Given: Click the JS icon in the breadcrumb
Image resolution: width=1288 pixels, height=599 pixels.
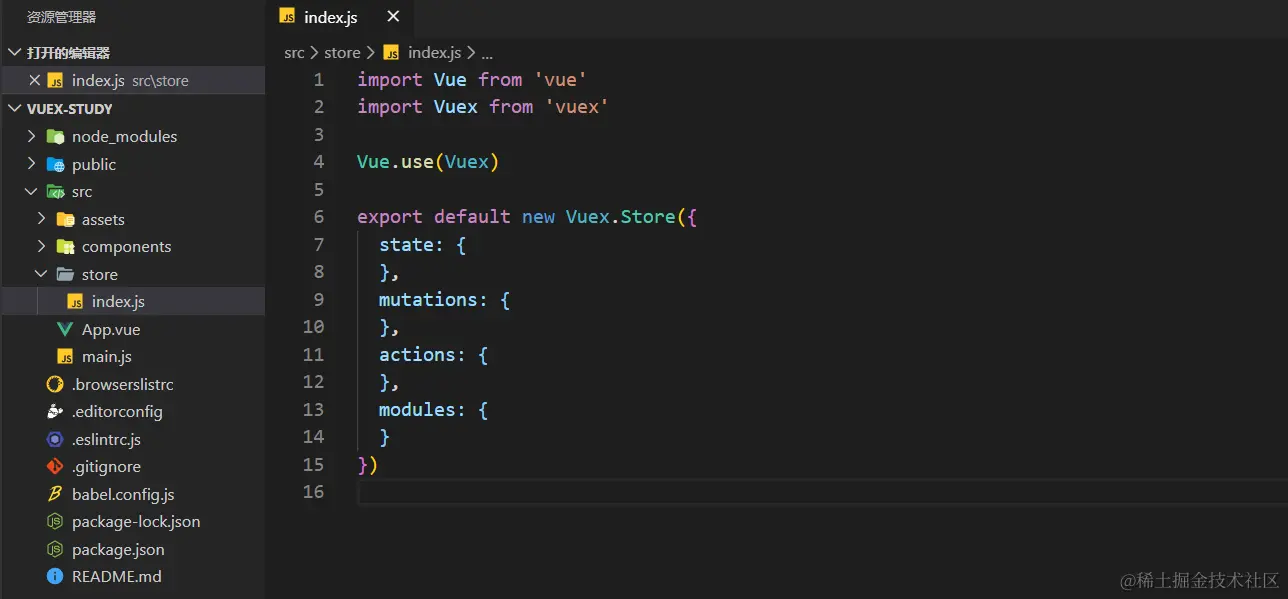Looking at the screenshot, I should (x=391, y=52).
